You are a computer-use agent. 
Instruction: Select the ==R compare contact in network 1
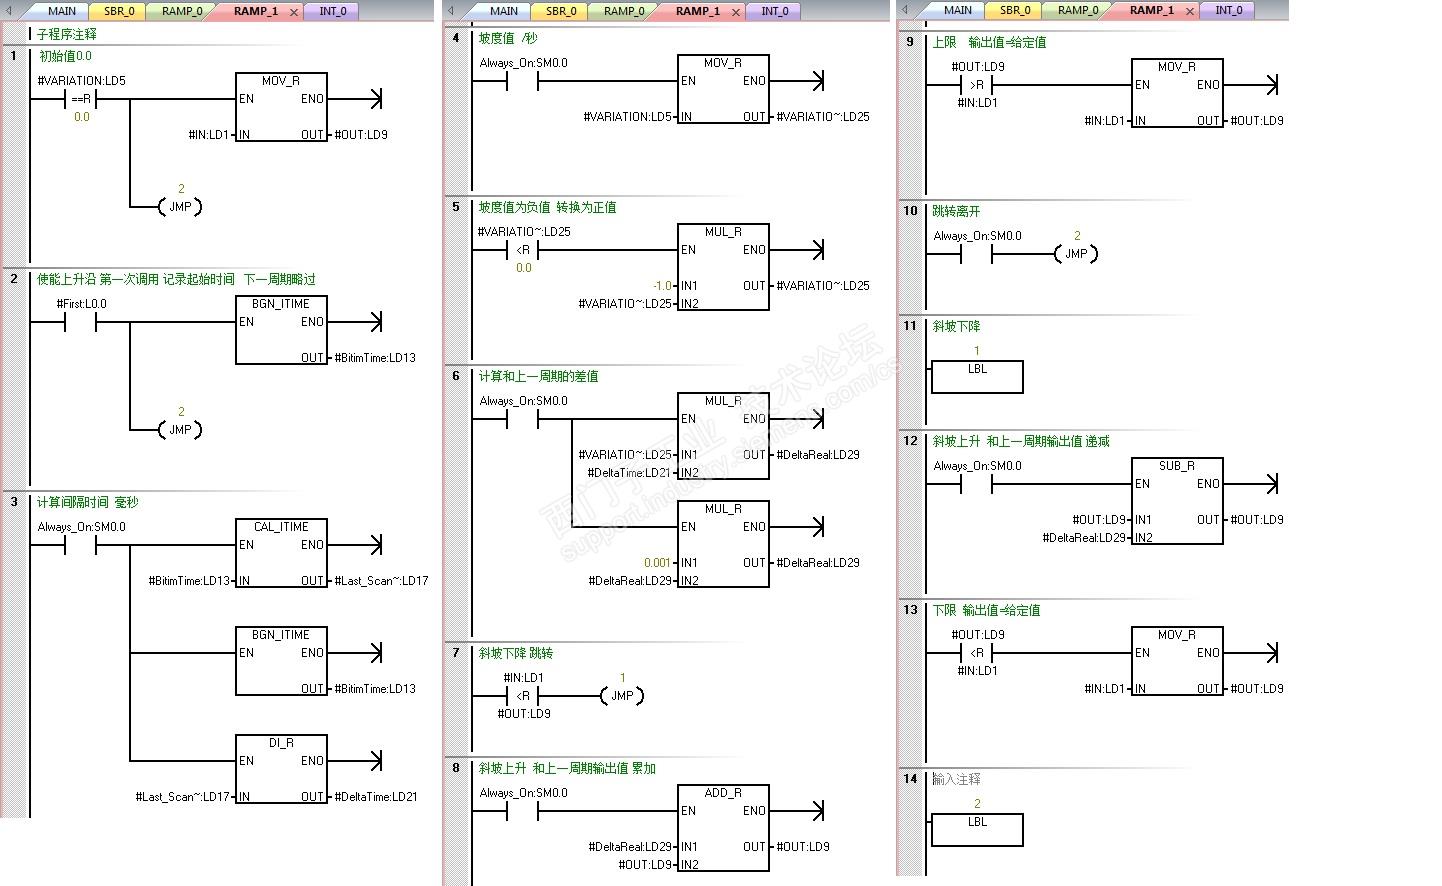click(x=81, y=99)
